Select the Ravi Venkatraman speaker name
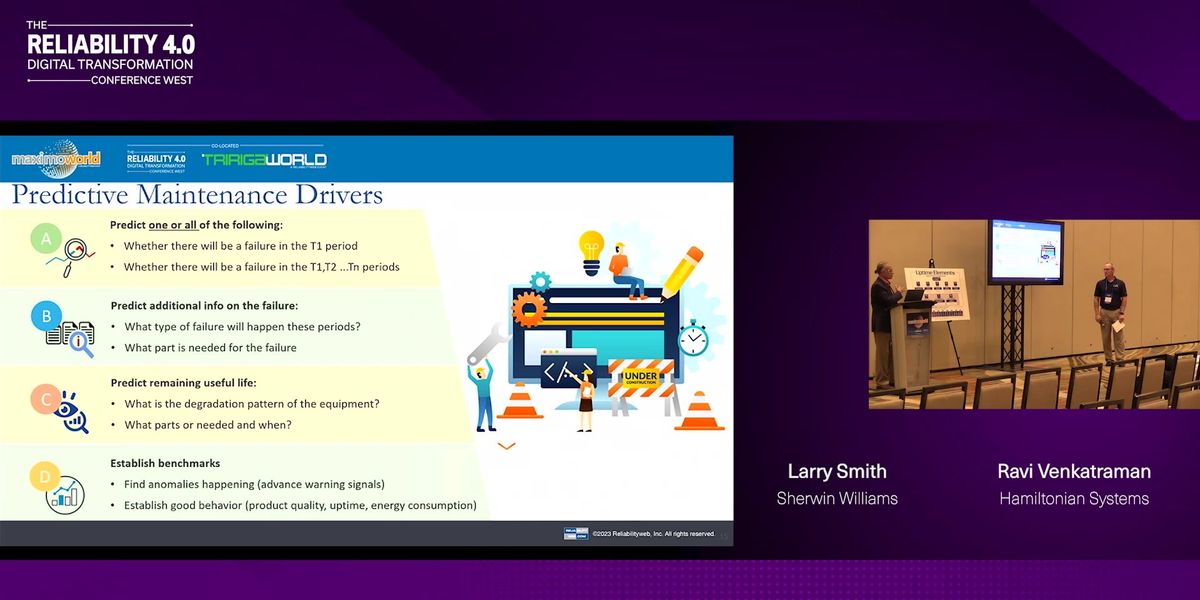The height and width of the screenshot is (600, 1200). 1073,471
